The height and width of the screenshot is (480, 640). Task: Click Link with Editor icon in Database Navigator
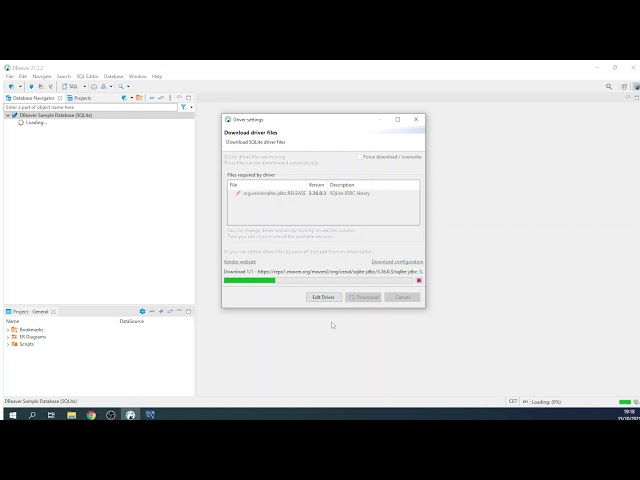(161, 98)
